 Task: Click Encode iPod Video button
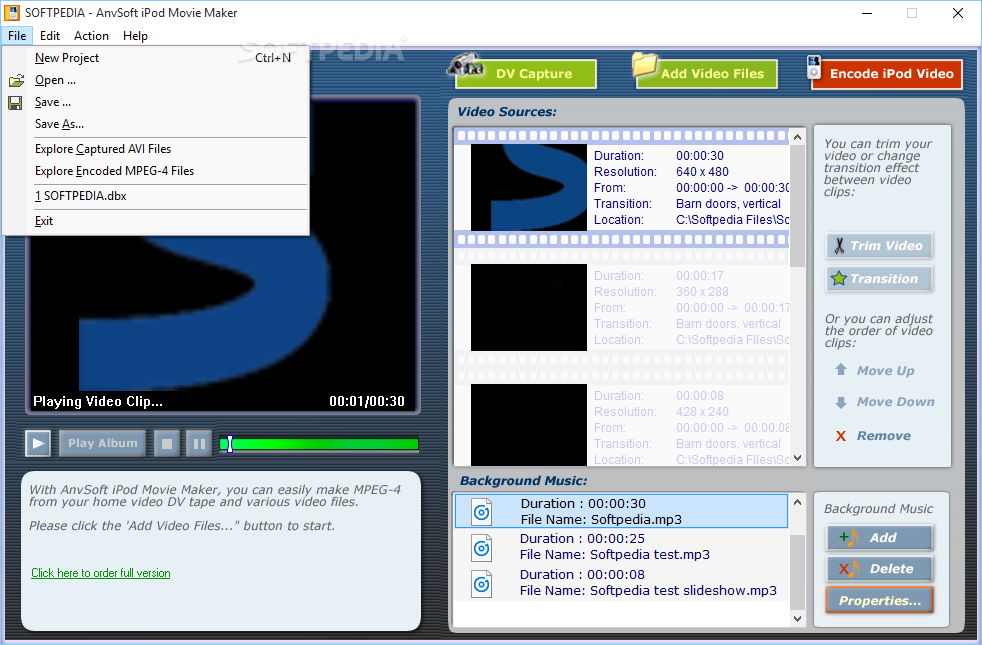tap(886, 74)
